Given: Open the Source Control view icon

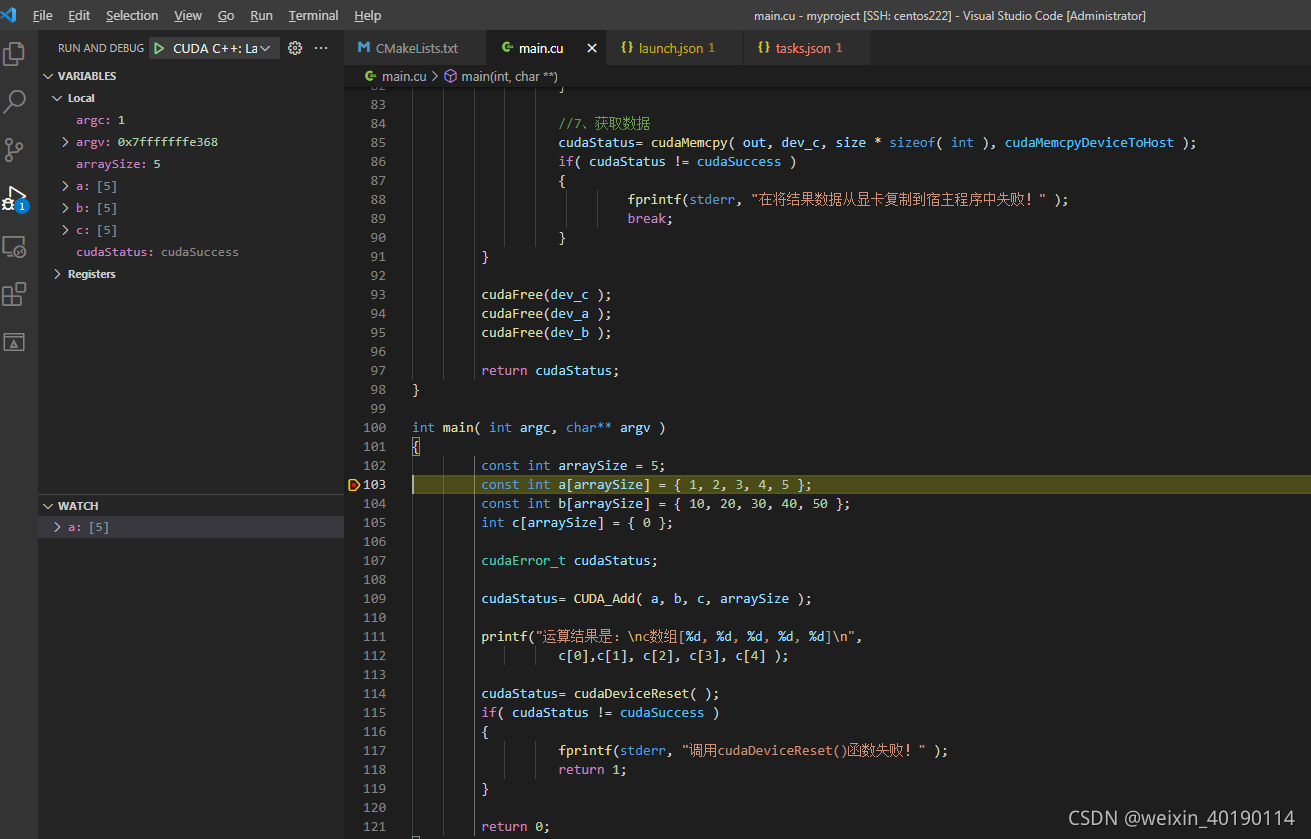Looking at the screenshot, I should (15, 150).
